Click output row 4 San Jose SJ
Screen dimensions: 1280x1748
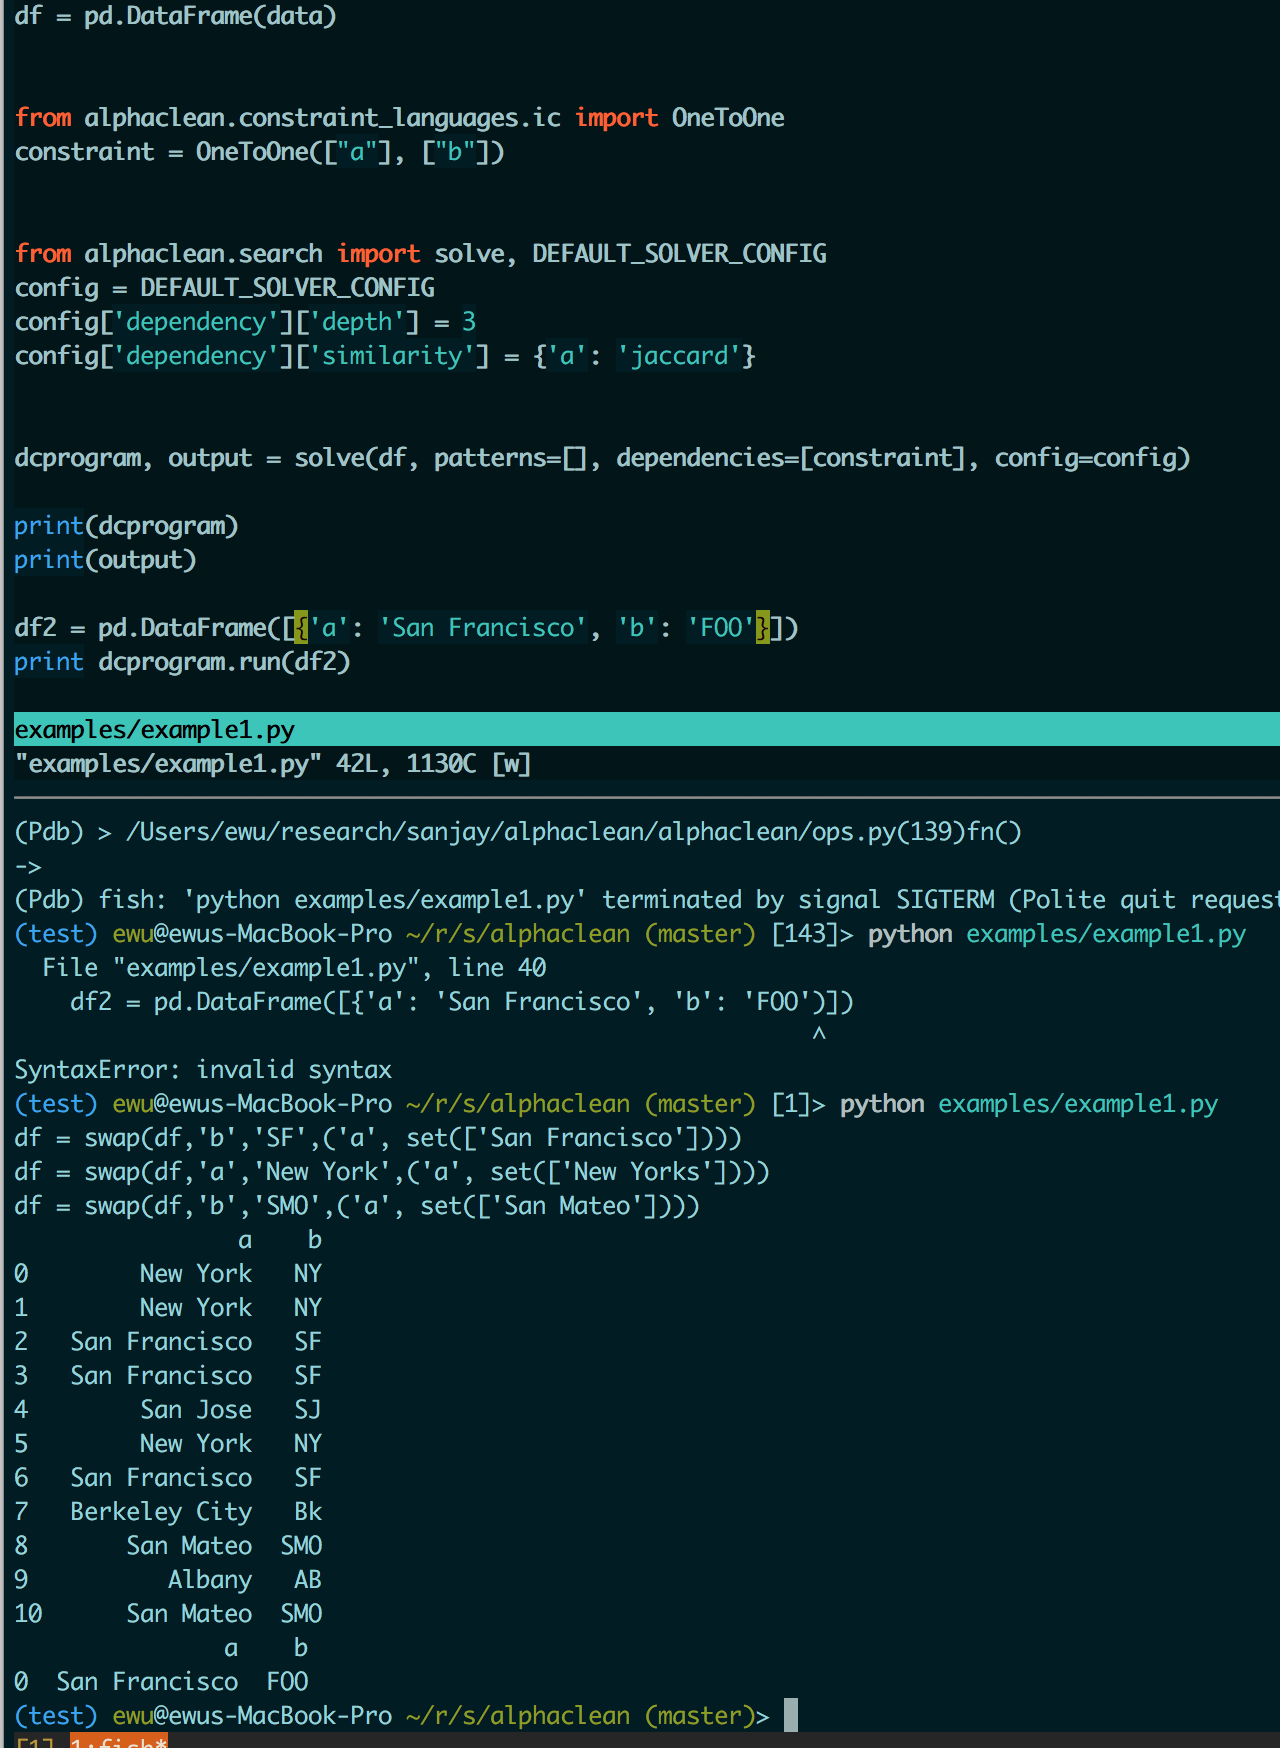pos(168,1410)
